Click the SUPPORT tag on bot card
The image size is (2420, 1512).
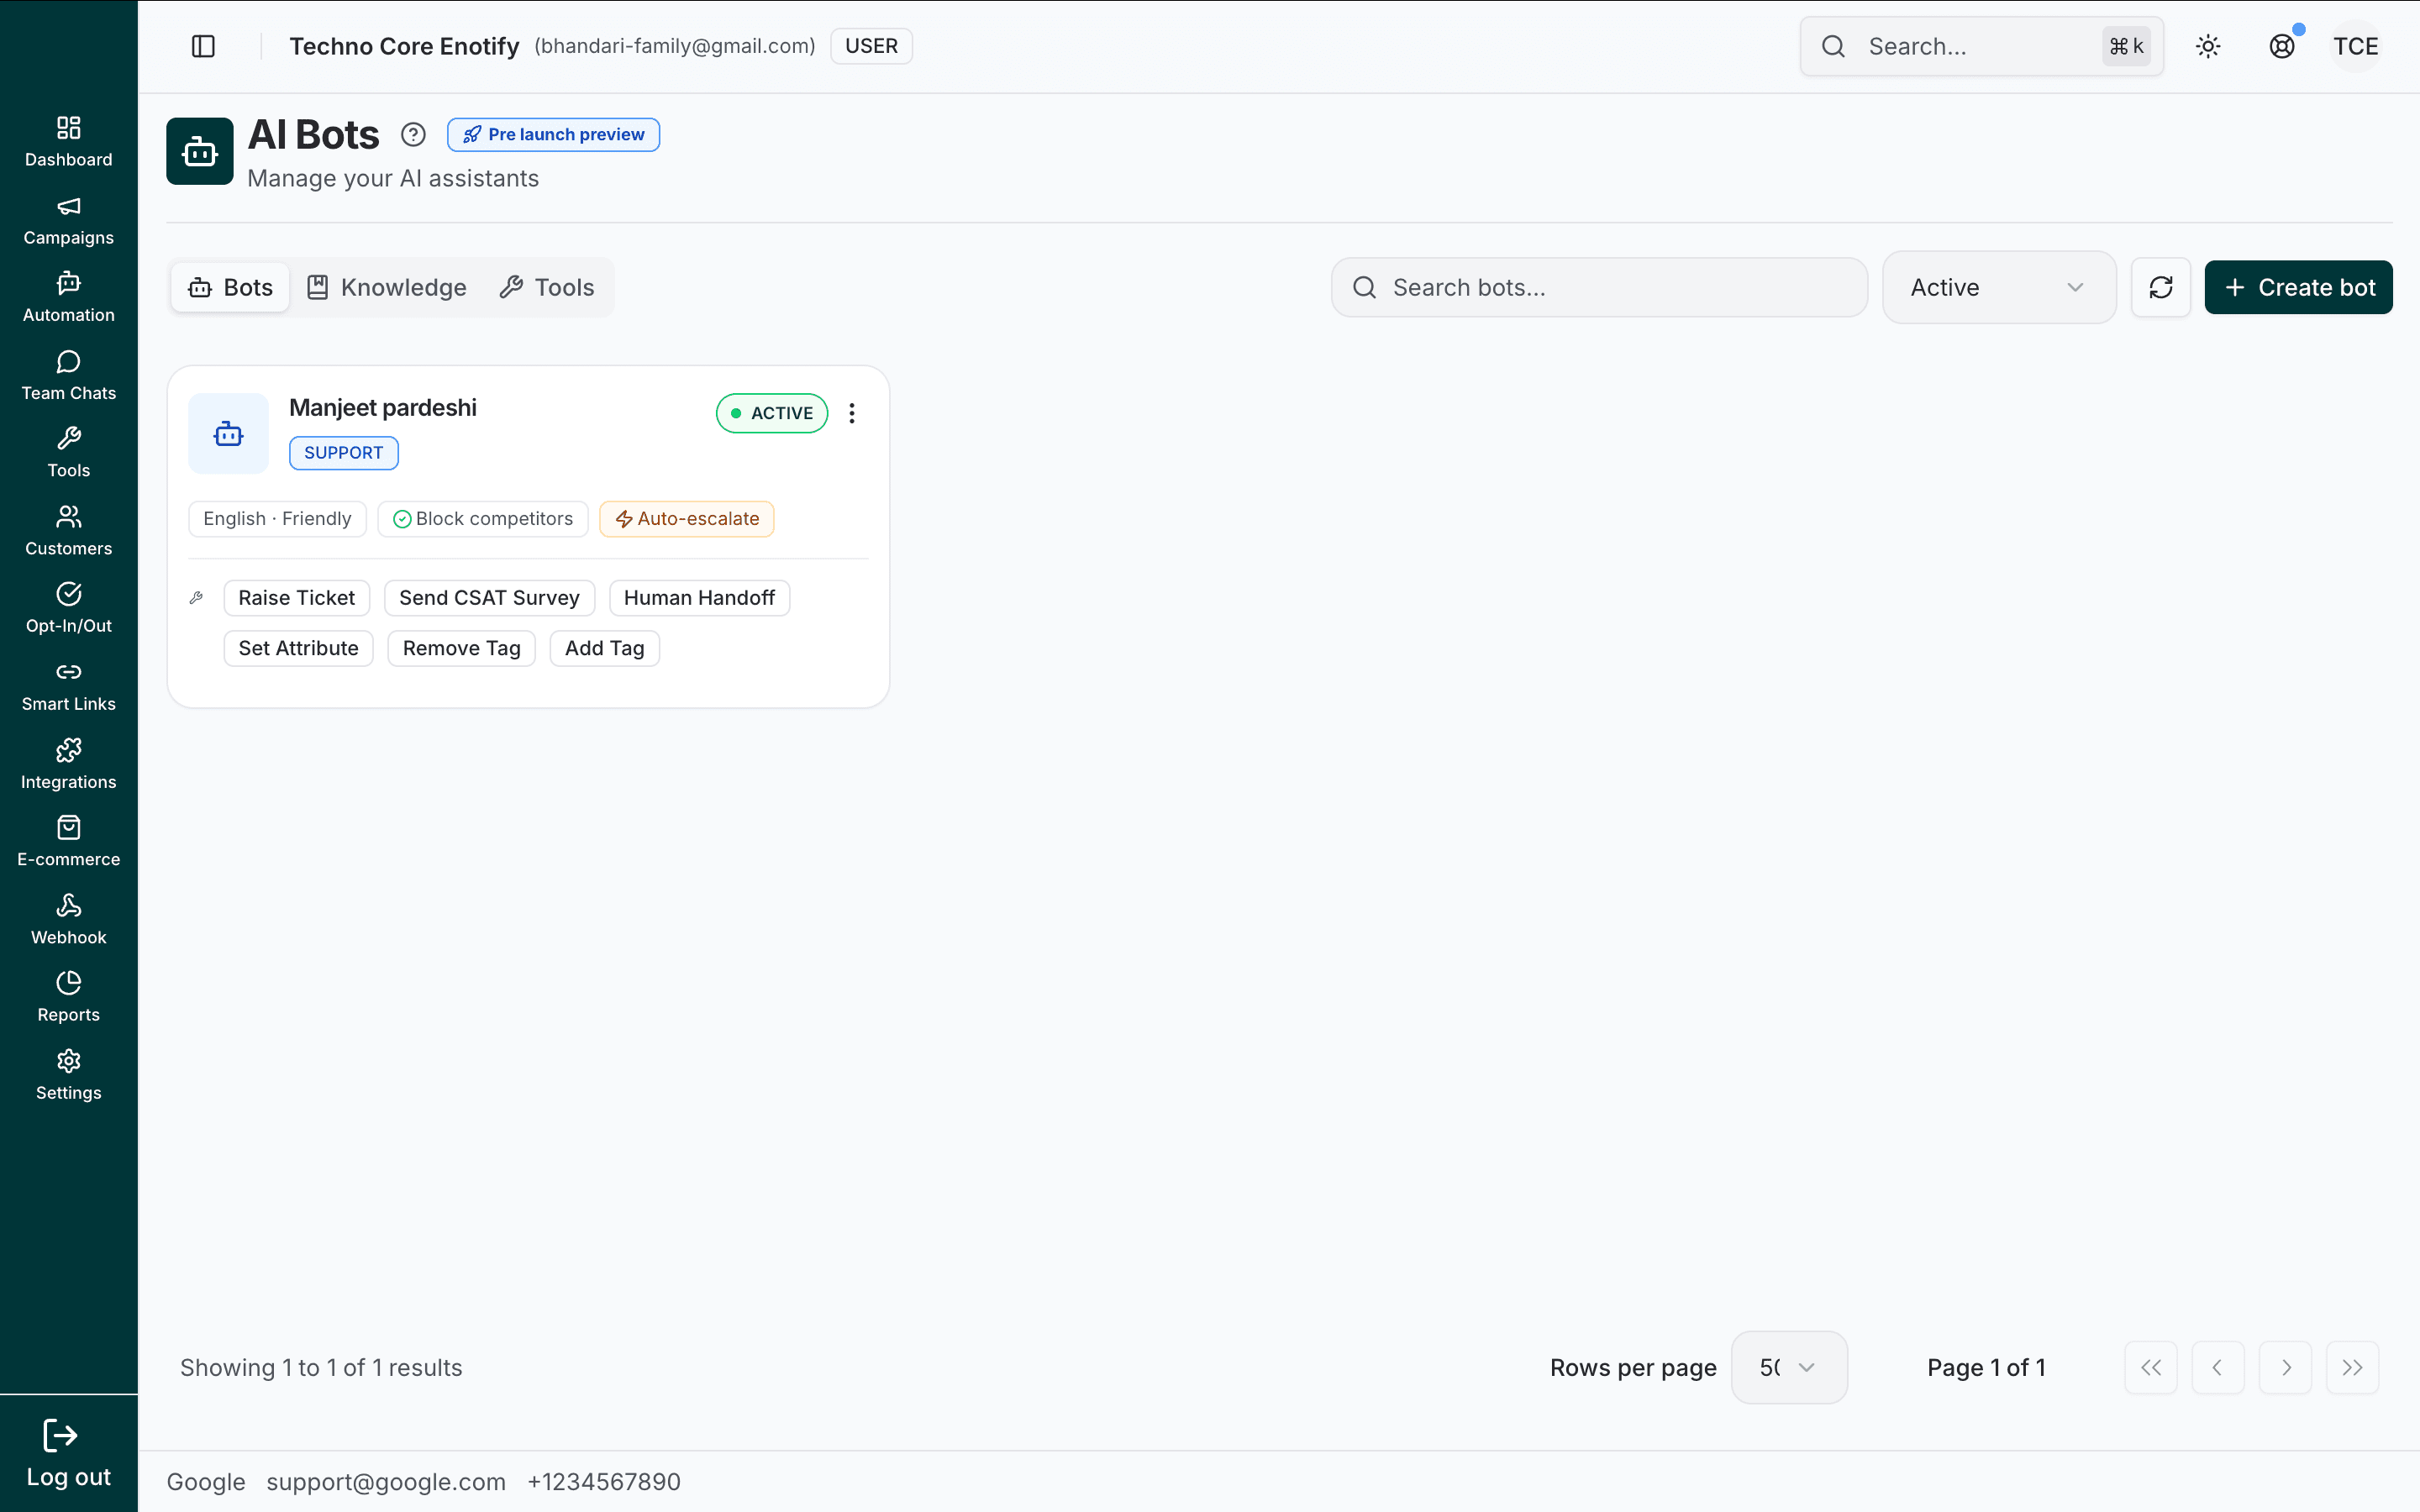(344, 452)
